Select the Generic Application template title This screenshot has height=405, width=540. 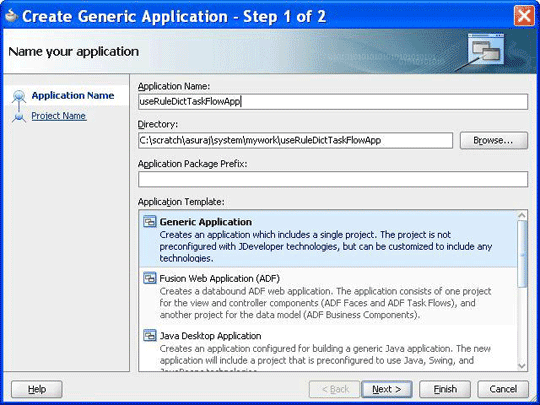[x=206, y=222]
